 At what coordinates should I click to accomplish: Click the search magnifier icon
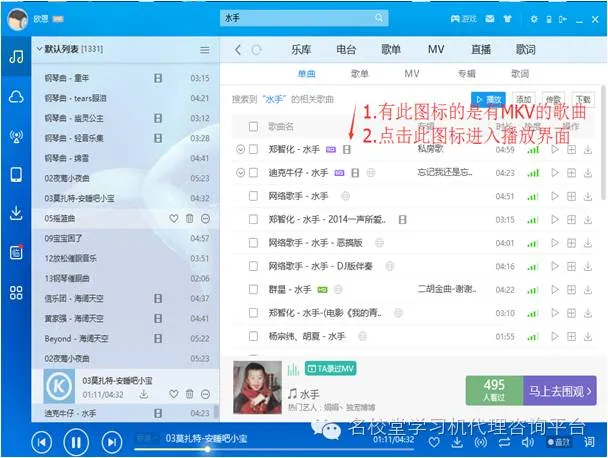point(379,18)
